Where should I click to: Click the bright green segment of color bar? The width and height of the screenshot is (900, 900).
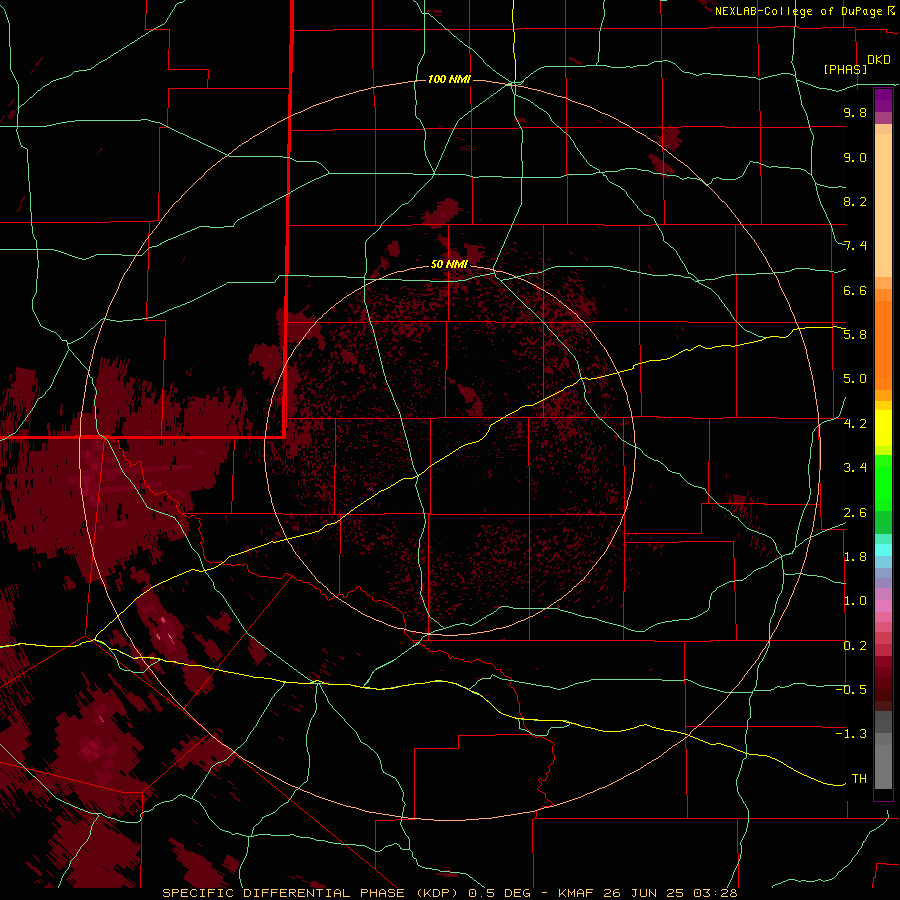click(883, 482)
